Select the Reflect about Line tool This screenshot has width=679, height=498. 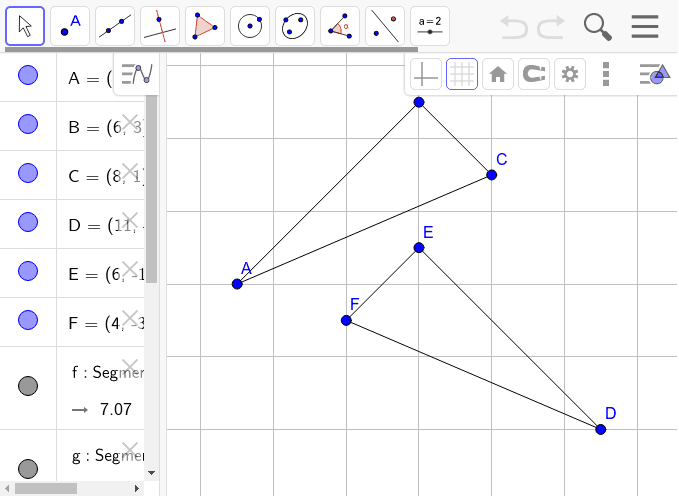click(385, 26)
